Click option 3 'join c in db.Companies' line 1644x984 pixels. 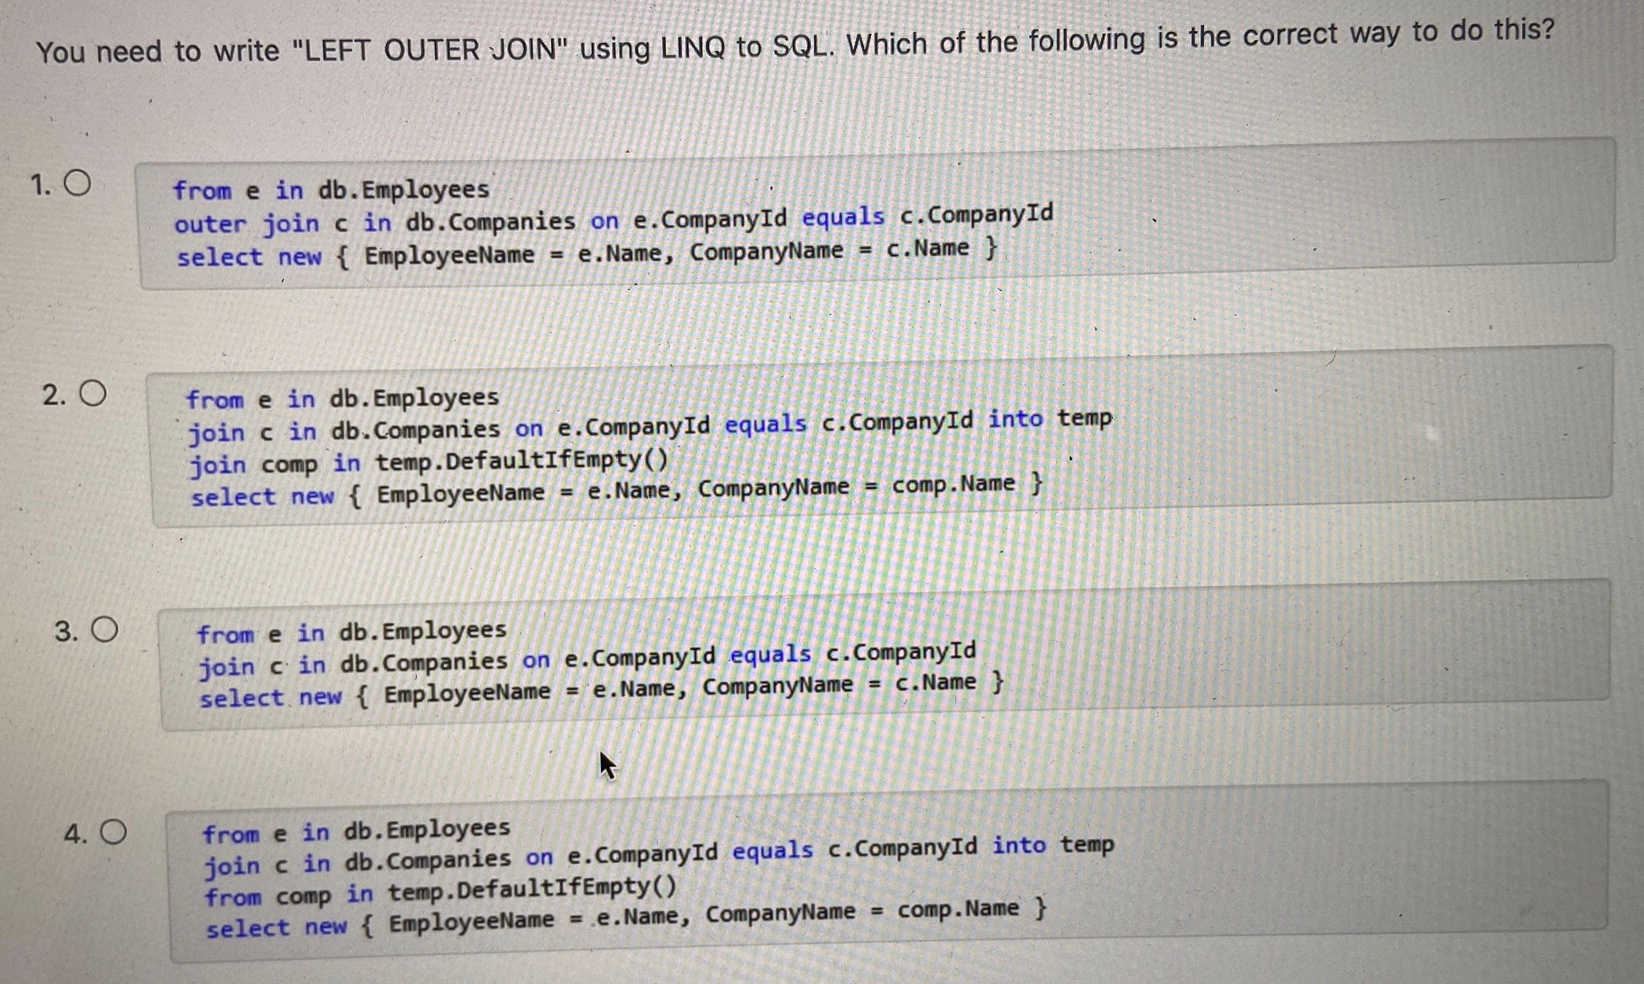(x=587, y=658)
